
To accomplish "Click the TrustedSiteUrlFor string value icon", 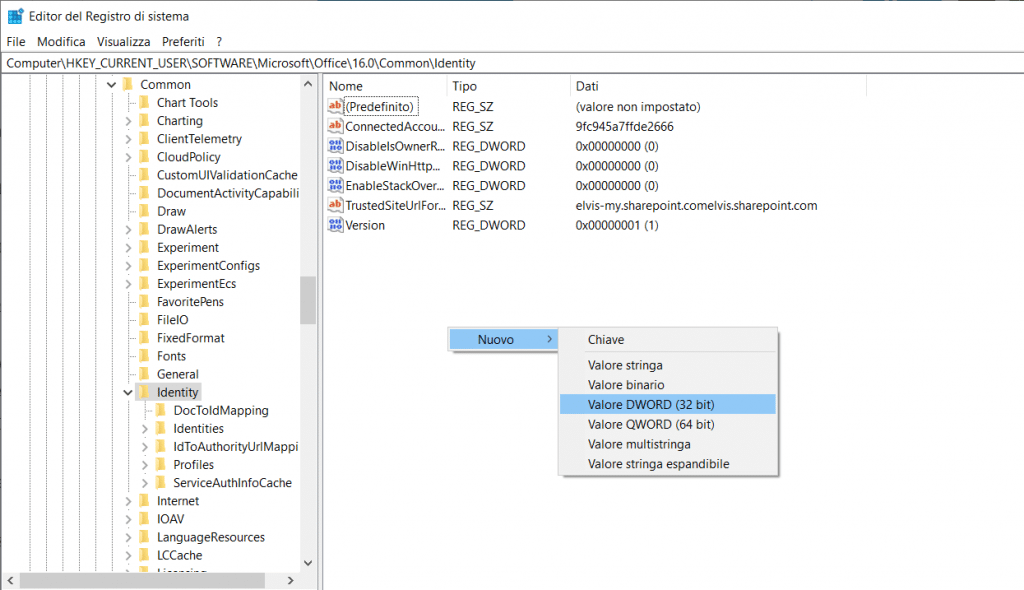I will (336, 205).
